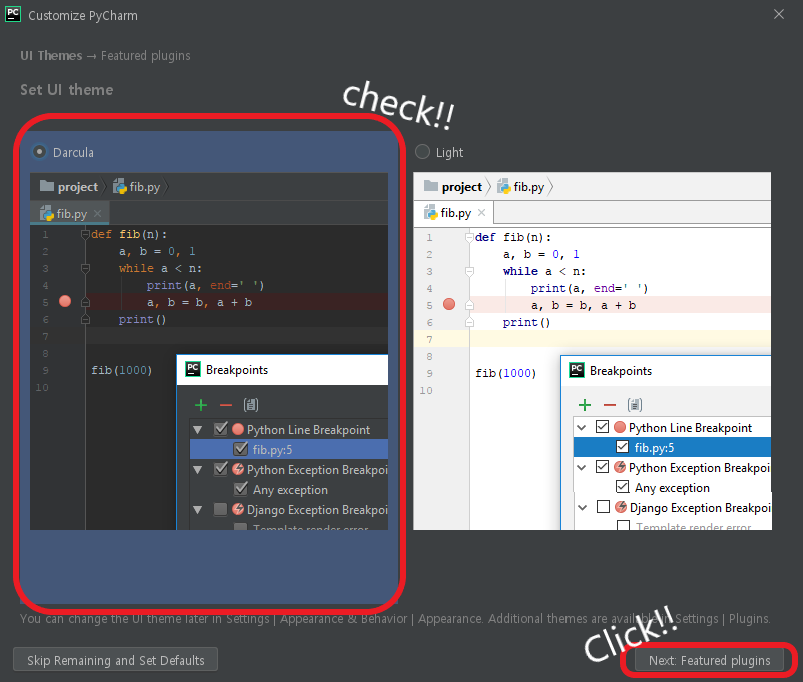This screenshot has height=682, width=803.
Task: Toggle Python Exception Breakpoint checkbox in Light preview
Action: [603, 466]
